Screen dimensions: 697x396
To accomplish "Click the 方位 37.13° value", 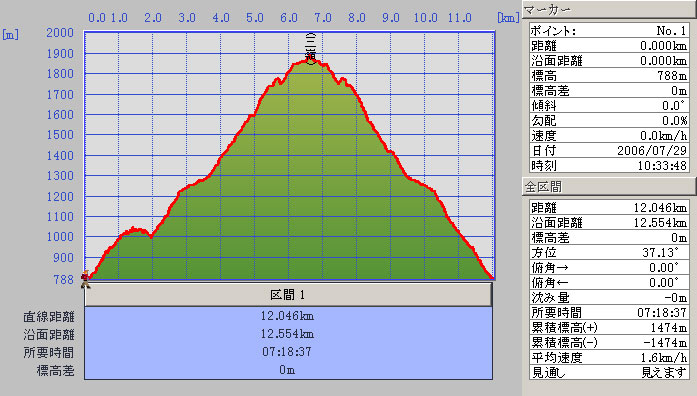I will (661, 252).
